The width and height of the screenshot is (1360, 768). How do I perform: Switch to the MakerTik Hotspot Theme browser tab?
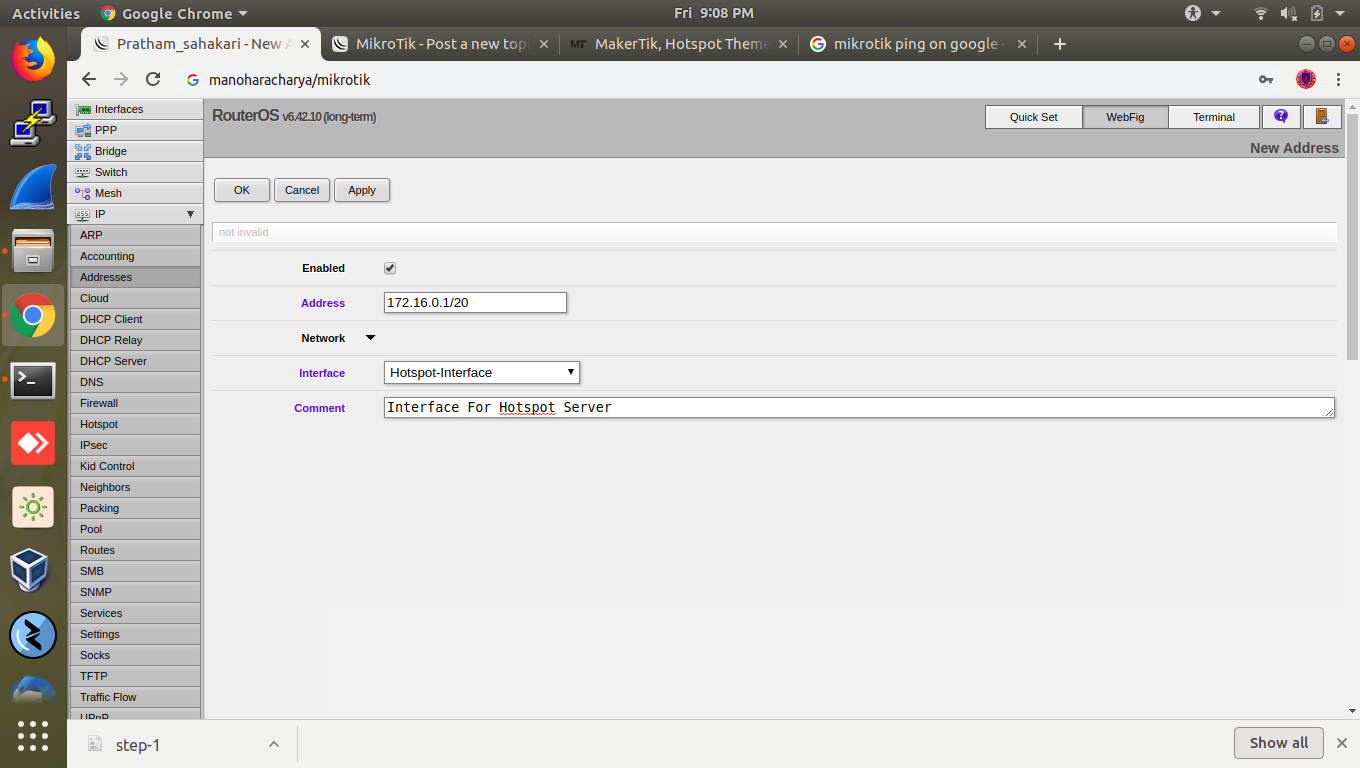pyautogui.click(x=668, y=43)
